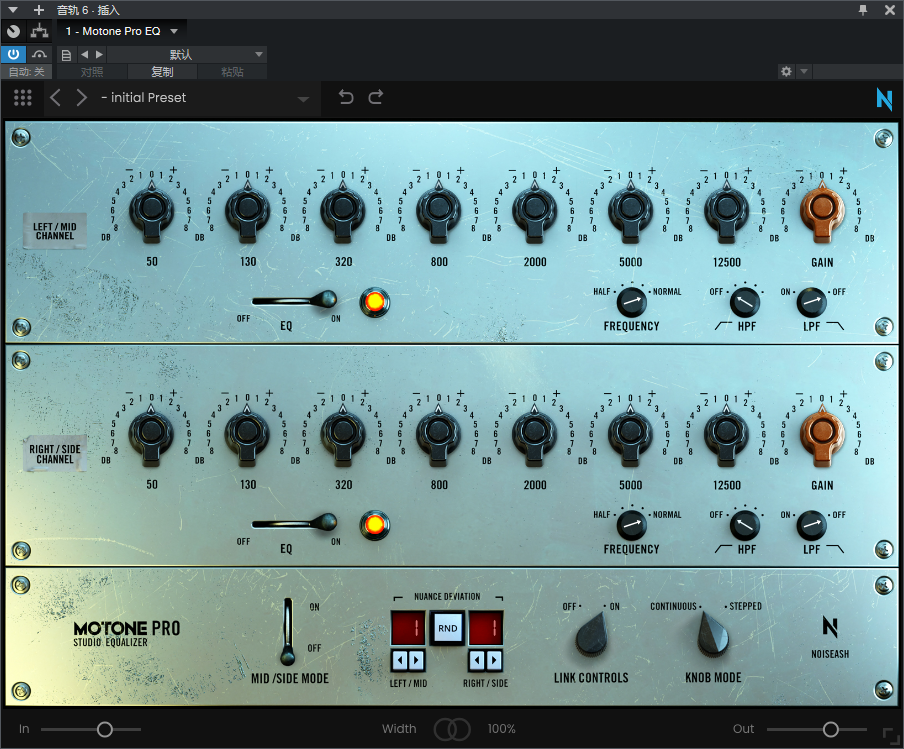Click the automation read curve icon
The height and width of the screenshot is (749, 904).
(39, 54)
